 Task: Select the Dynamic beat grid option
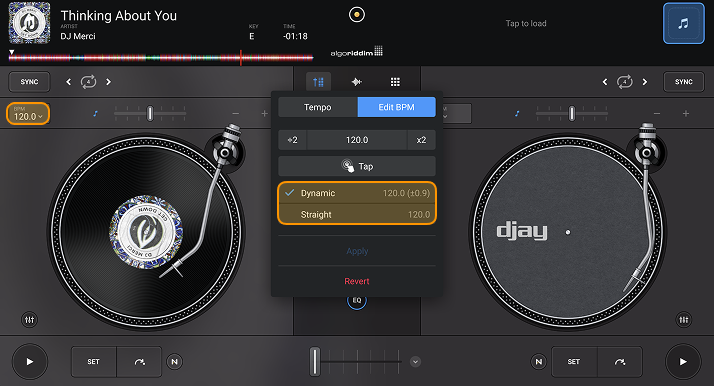(357, 193)
